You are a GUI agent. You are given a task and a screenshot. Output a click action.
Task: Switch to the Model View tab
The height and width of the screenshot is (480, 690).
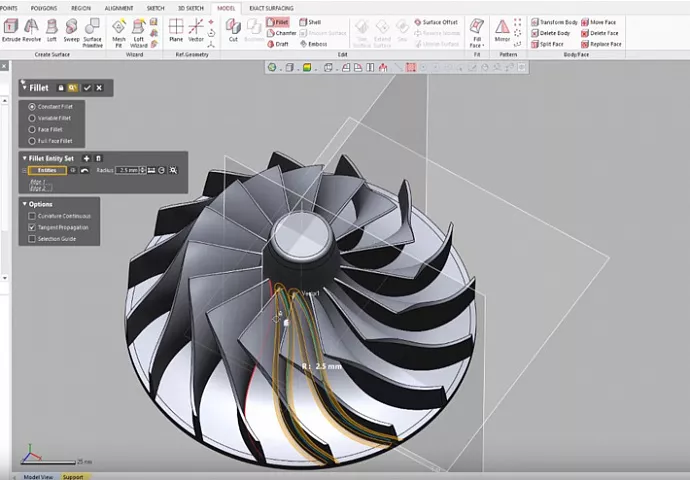tap(38, 477)
